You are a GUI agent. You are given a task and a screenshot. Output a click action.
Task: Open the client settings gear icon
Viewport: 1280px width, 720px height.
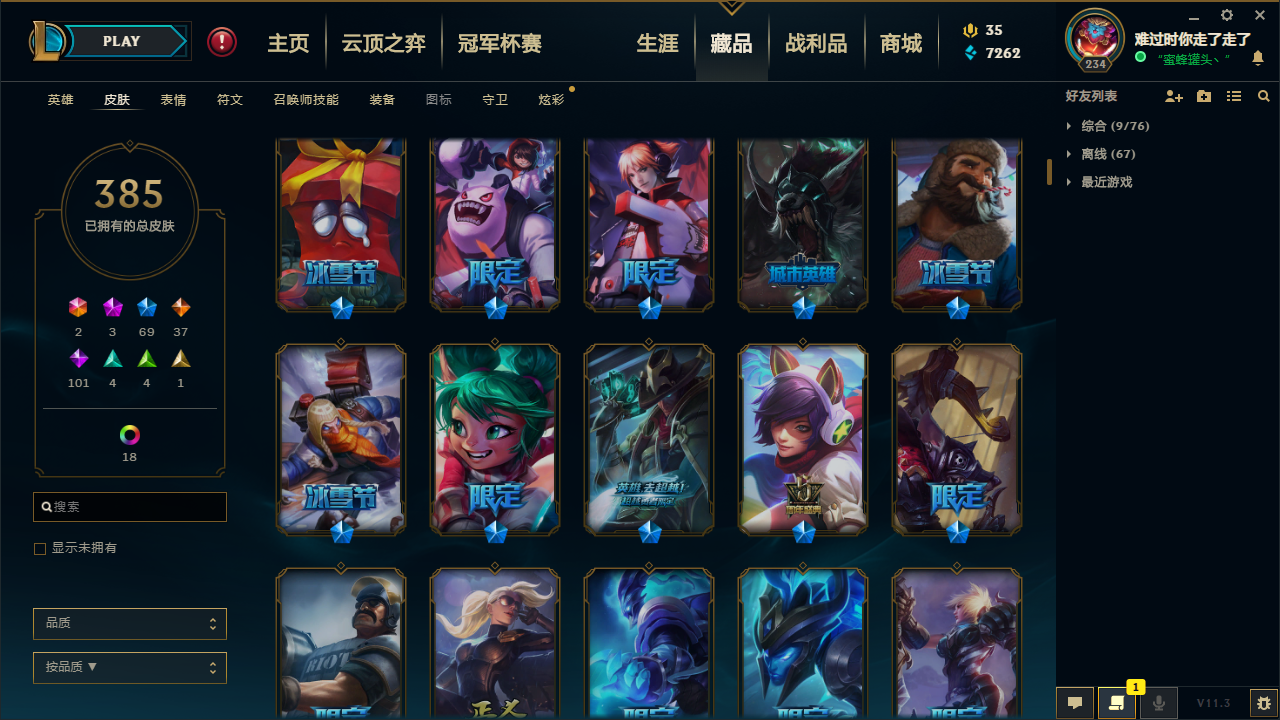[x=1227, y=15]
